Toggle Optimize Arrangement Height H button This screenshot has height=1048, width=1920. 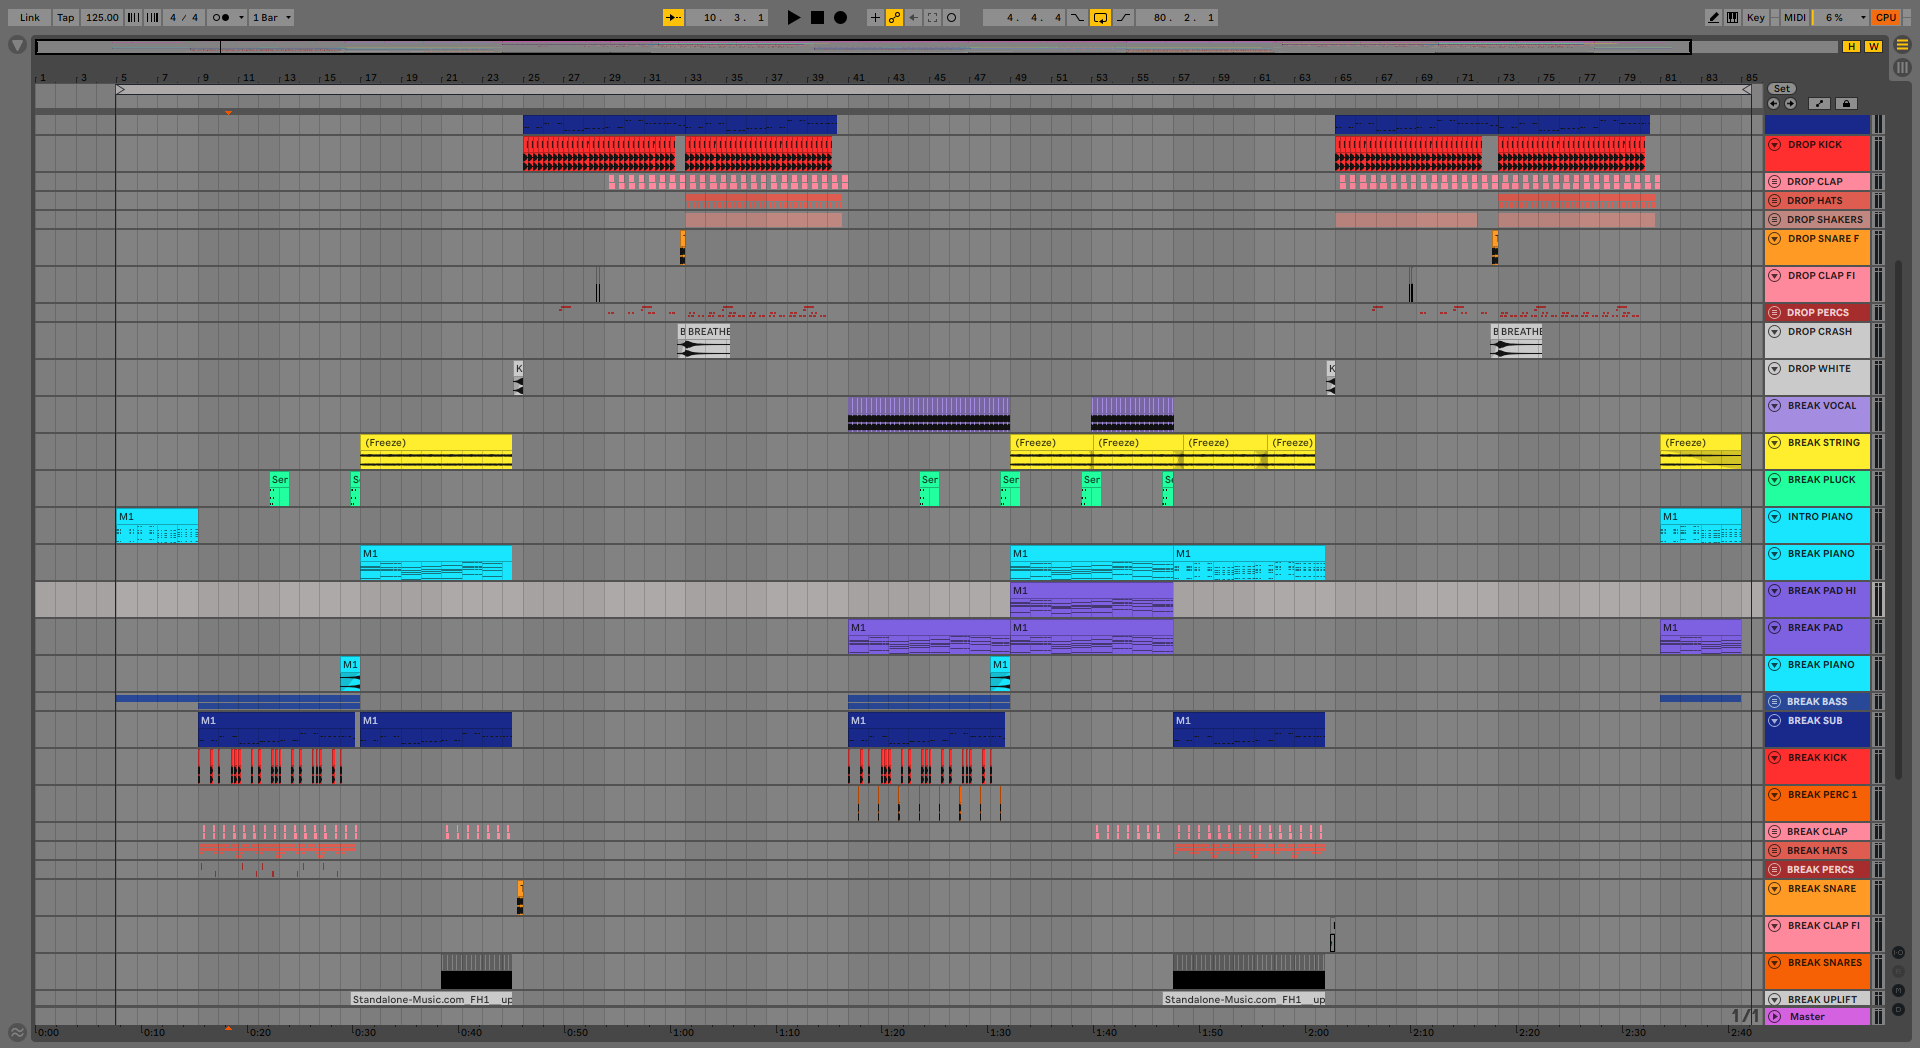(x=1851, y=46)
